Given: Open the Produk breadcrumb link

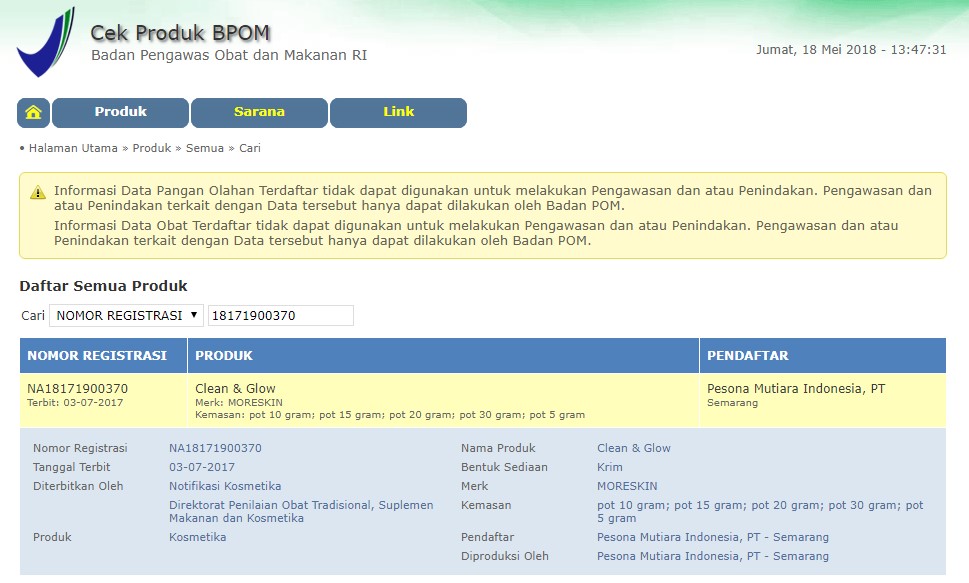Looking at the screenshot, I should (151, 148).
